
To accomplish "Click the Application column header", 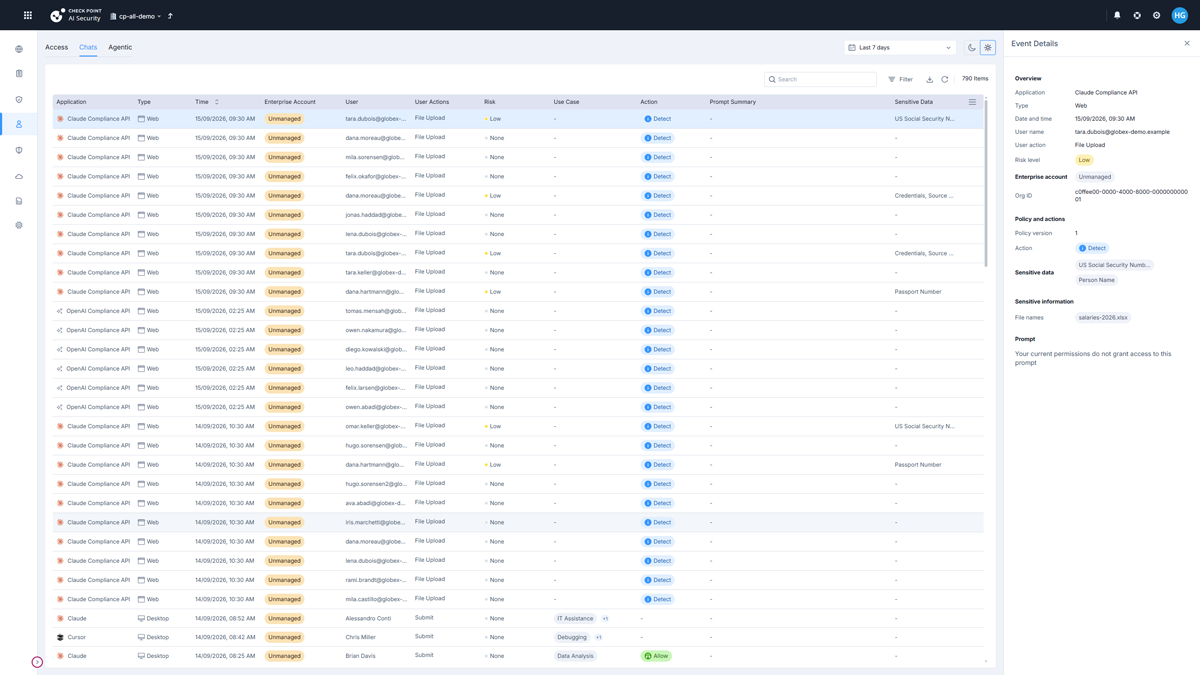I will [71, 102].
